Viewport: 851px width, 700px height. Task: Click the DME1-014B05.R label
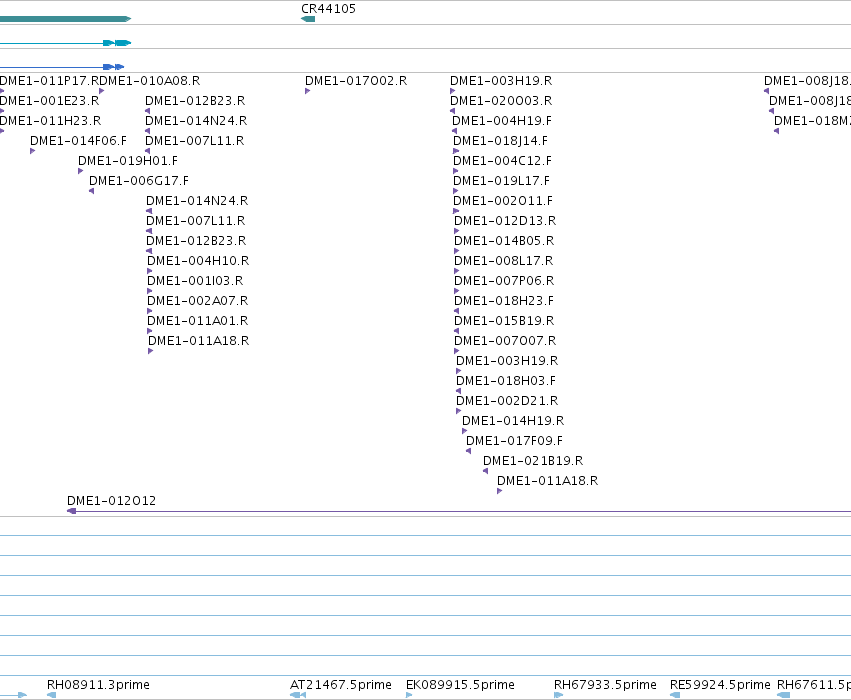(504, 241)
